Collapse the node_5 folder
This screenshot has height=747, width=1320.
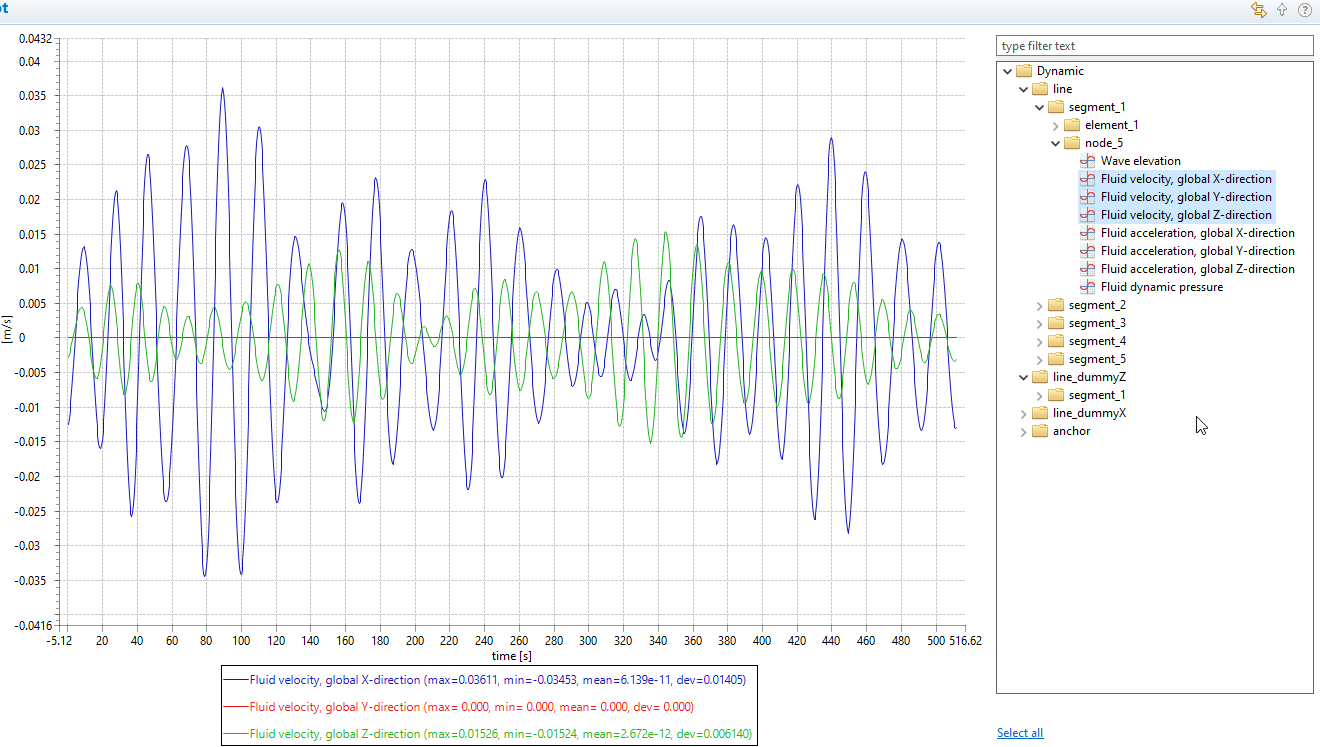[1055, 143]
